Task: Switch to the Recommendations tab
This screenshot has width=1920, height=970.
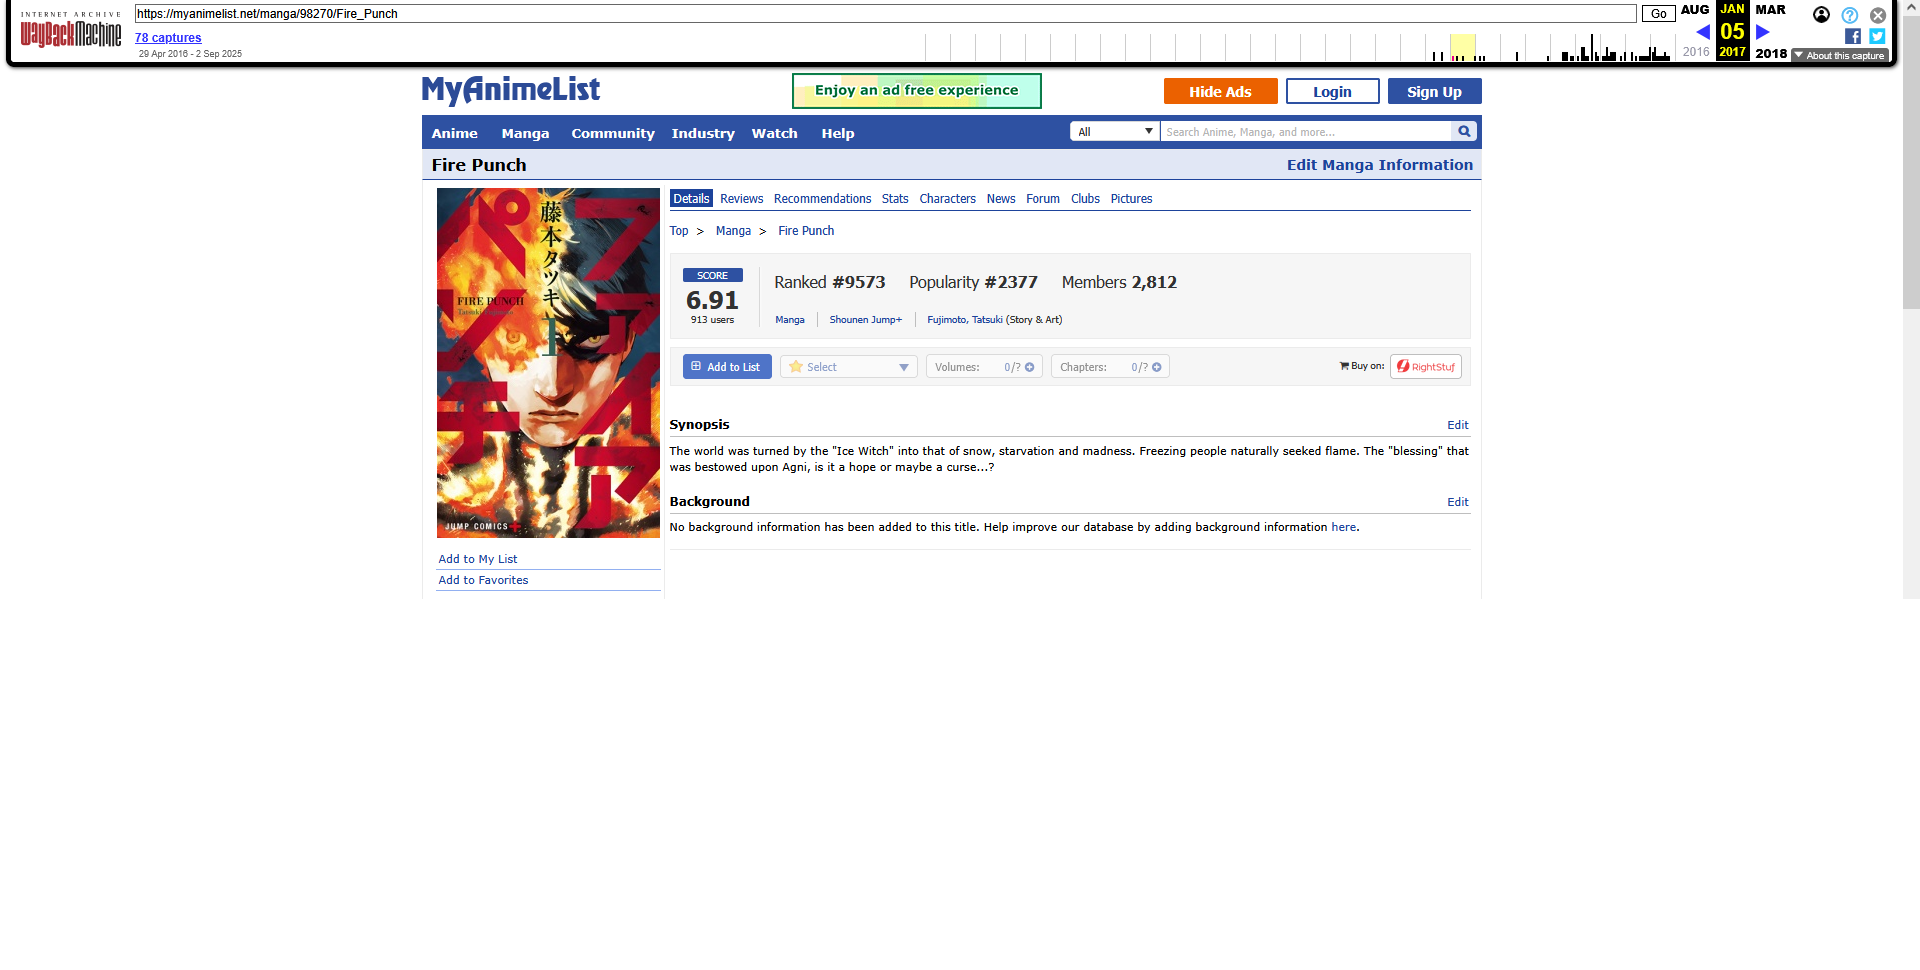Action: (x=822, y=199)
